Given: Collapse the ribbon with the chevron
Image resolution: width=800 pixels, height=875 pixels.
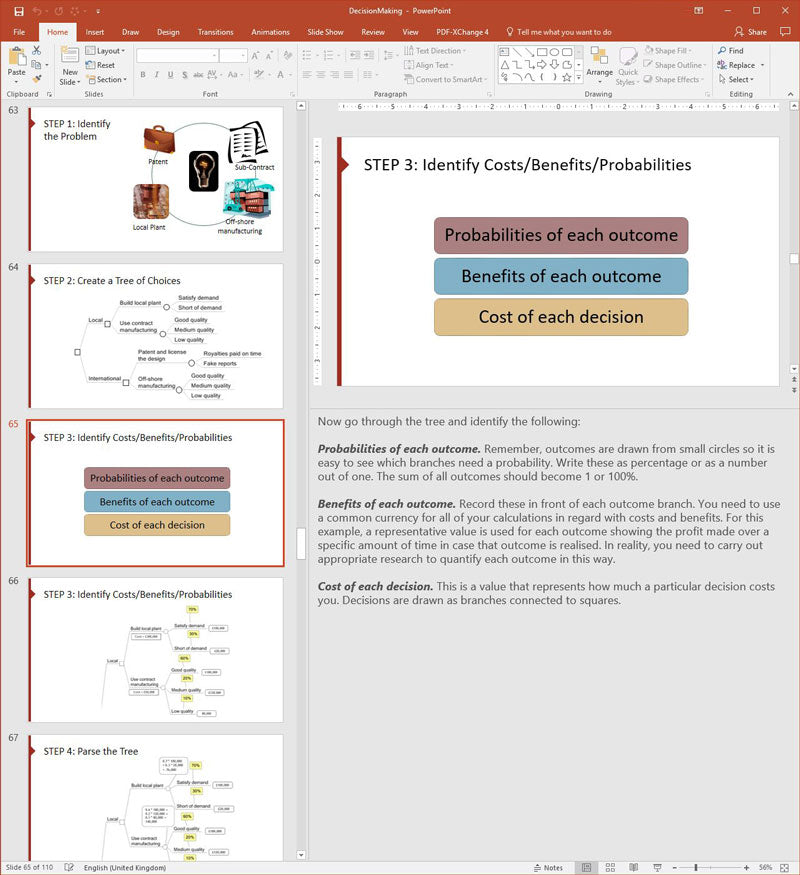Looking at the screenshot, I should (791, 94).
